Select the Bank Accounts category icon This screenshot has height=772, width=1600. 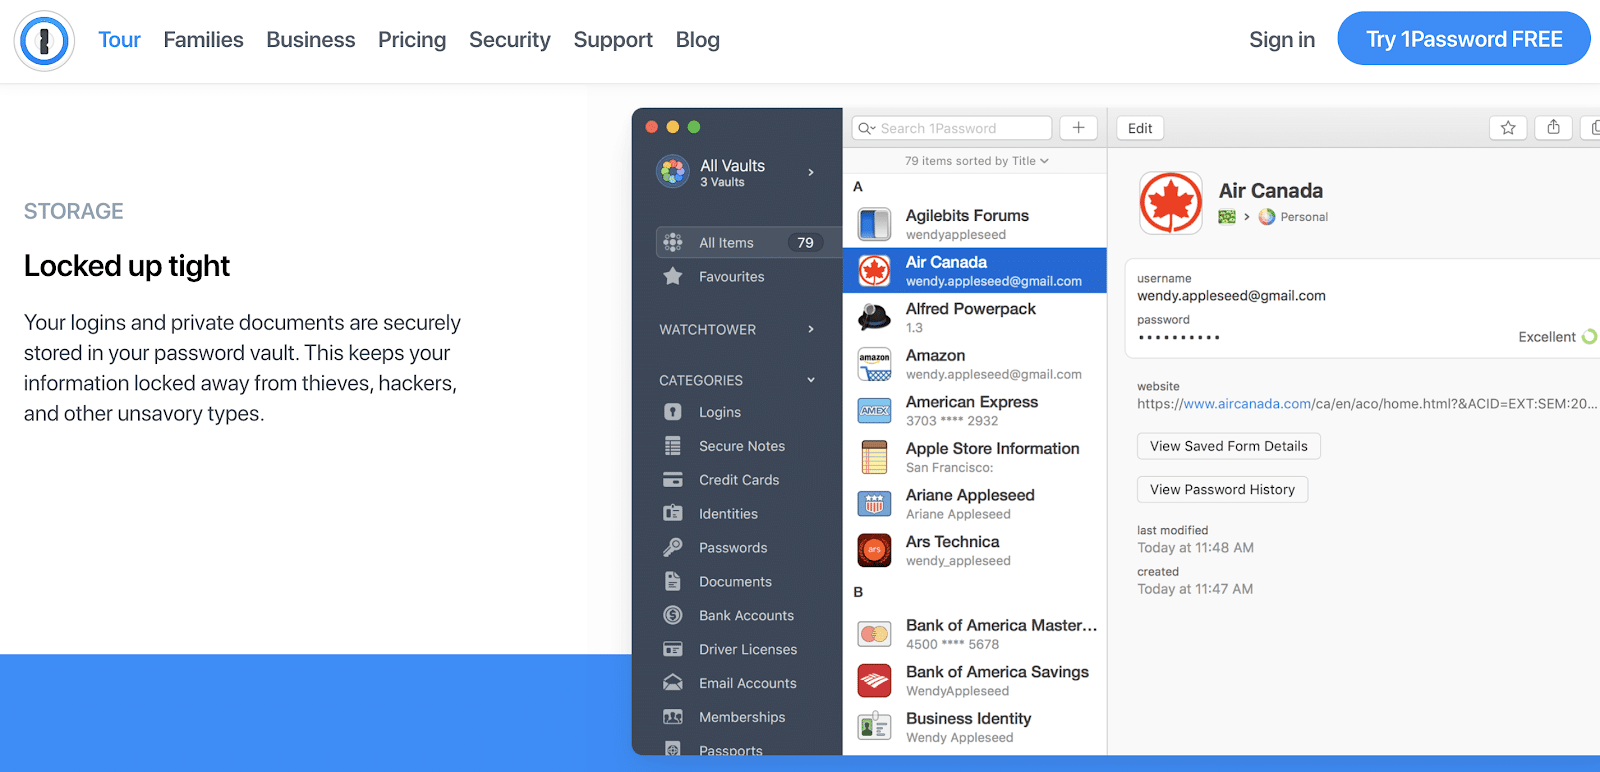(x=673, y=615)
